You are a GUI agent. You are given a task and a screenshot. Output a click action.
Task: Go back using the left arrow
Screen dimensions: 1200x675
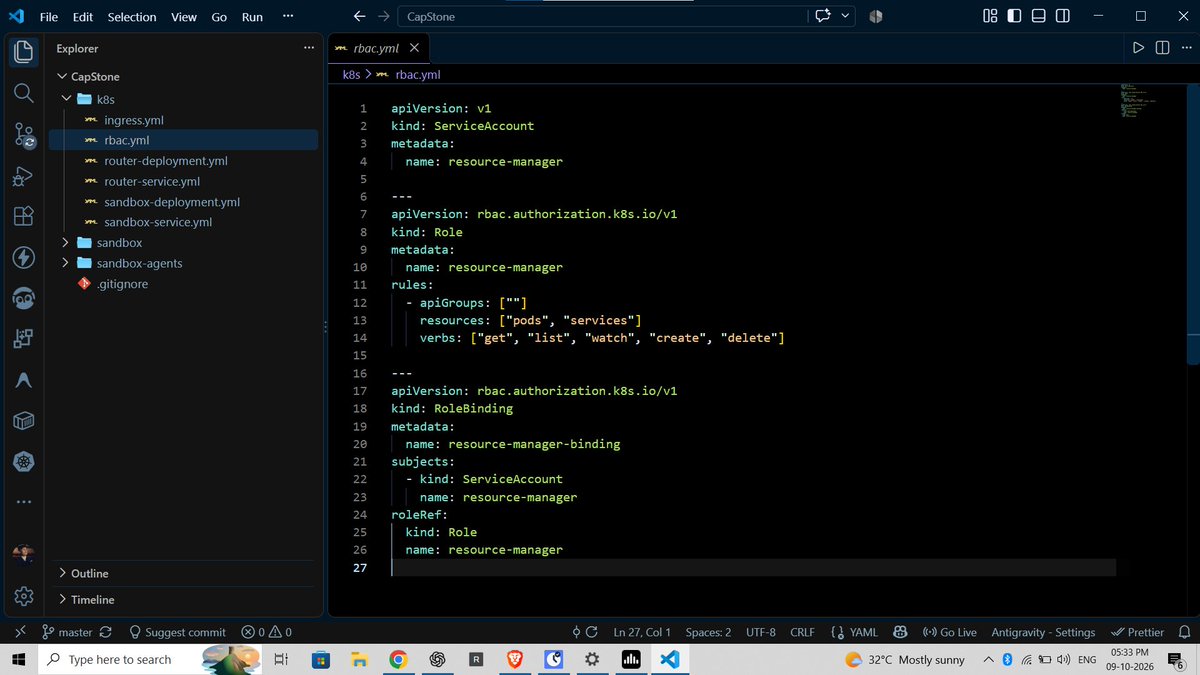(360, 16)
